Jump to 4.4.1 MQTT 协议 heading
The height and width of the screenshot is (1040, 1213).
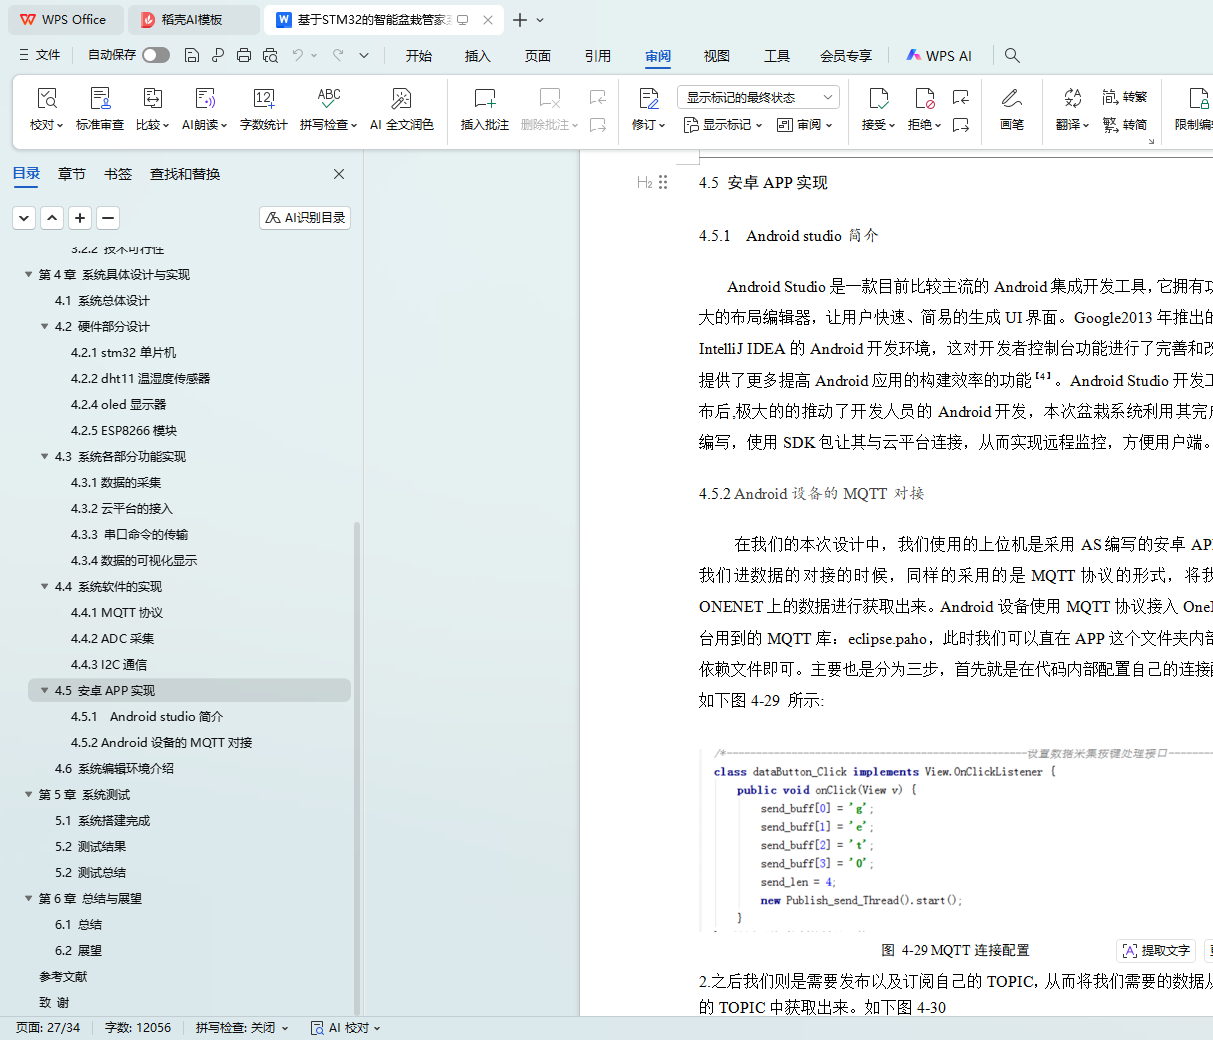point(116,612)
